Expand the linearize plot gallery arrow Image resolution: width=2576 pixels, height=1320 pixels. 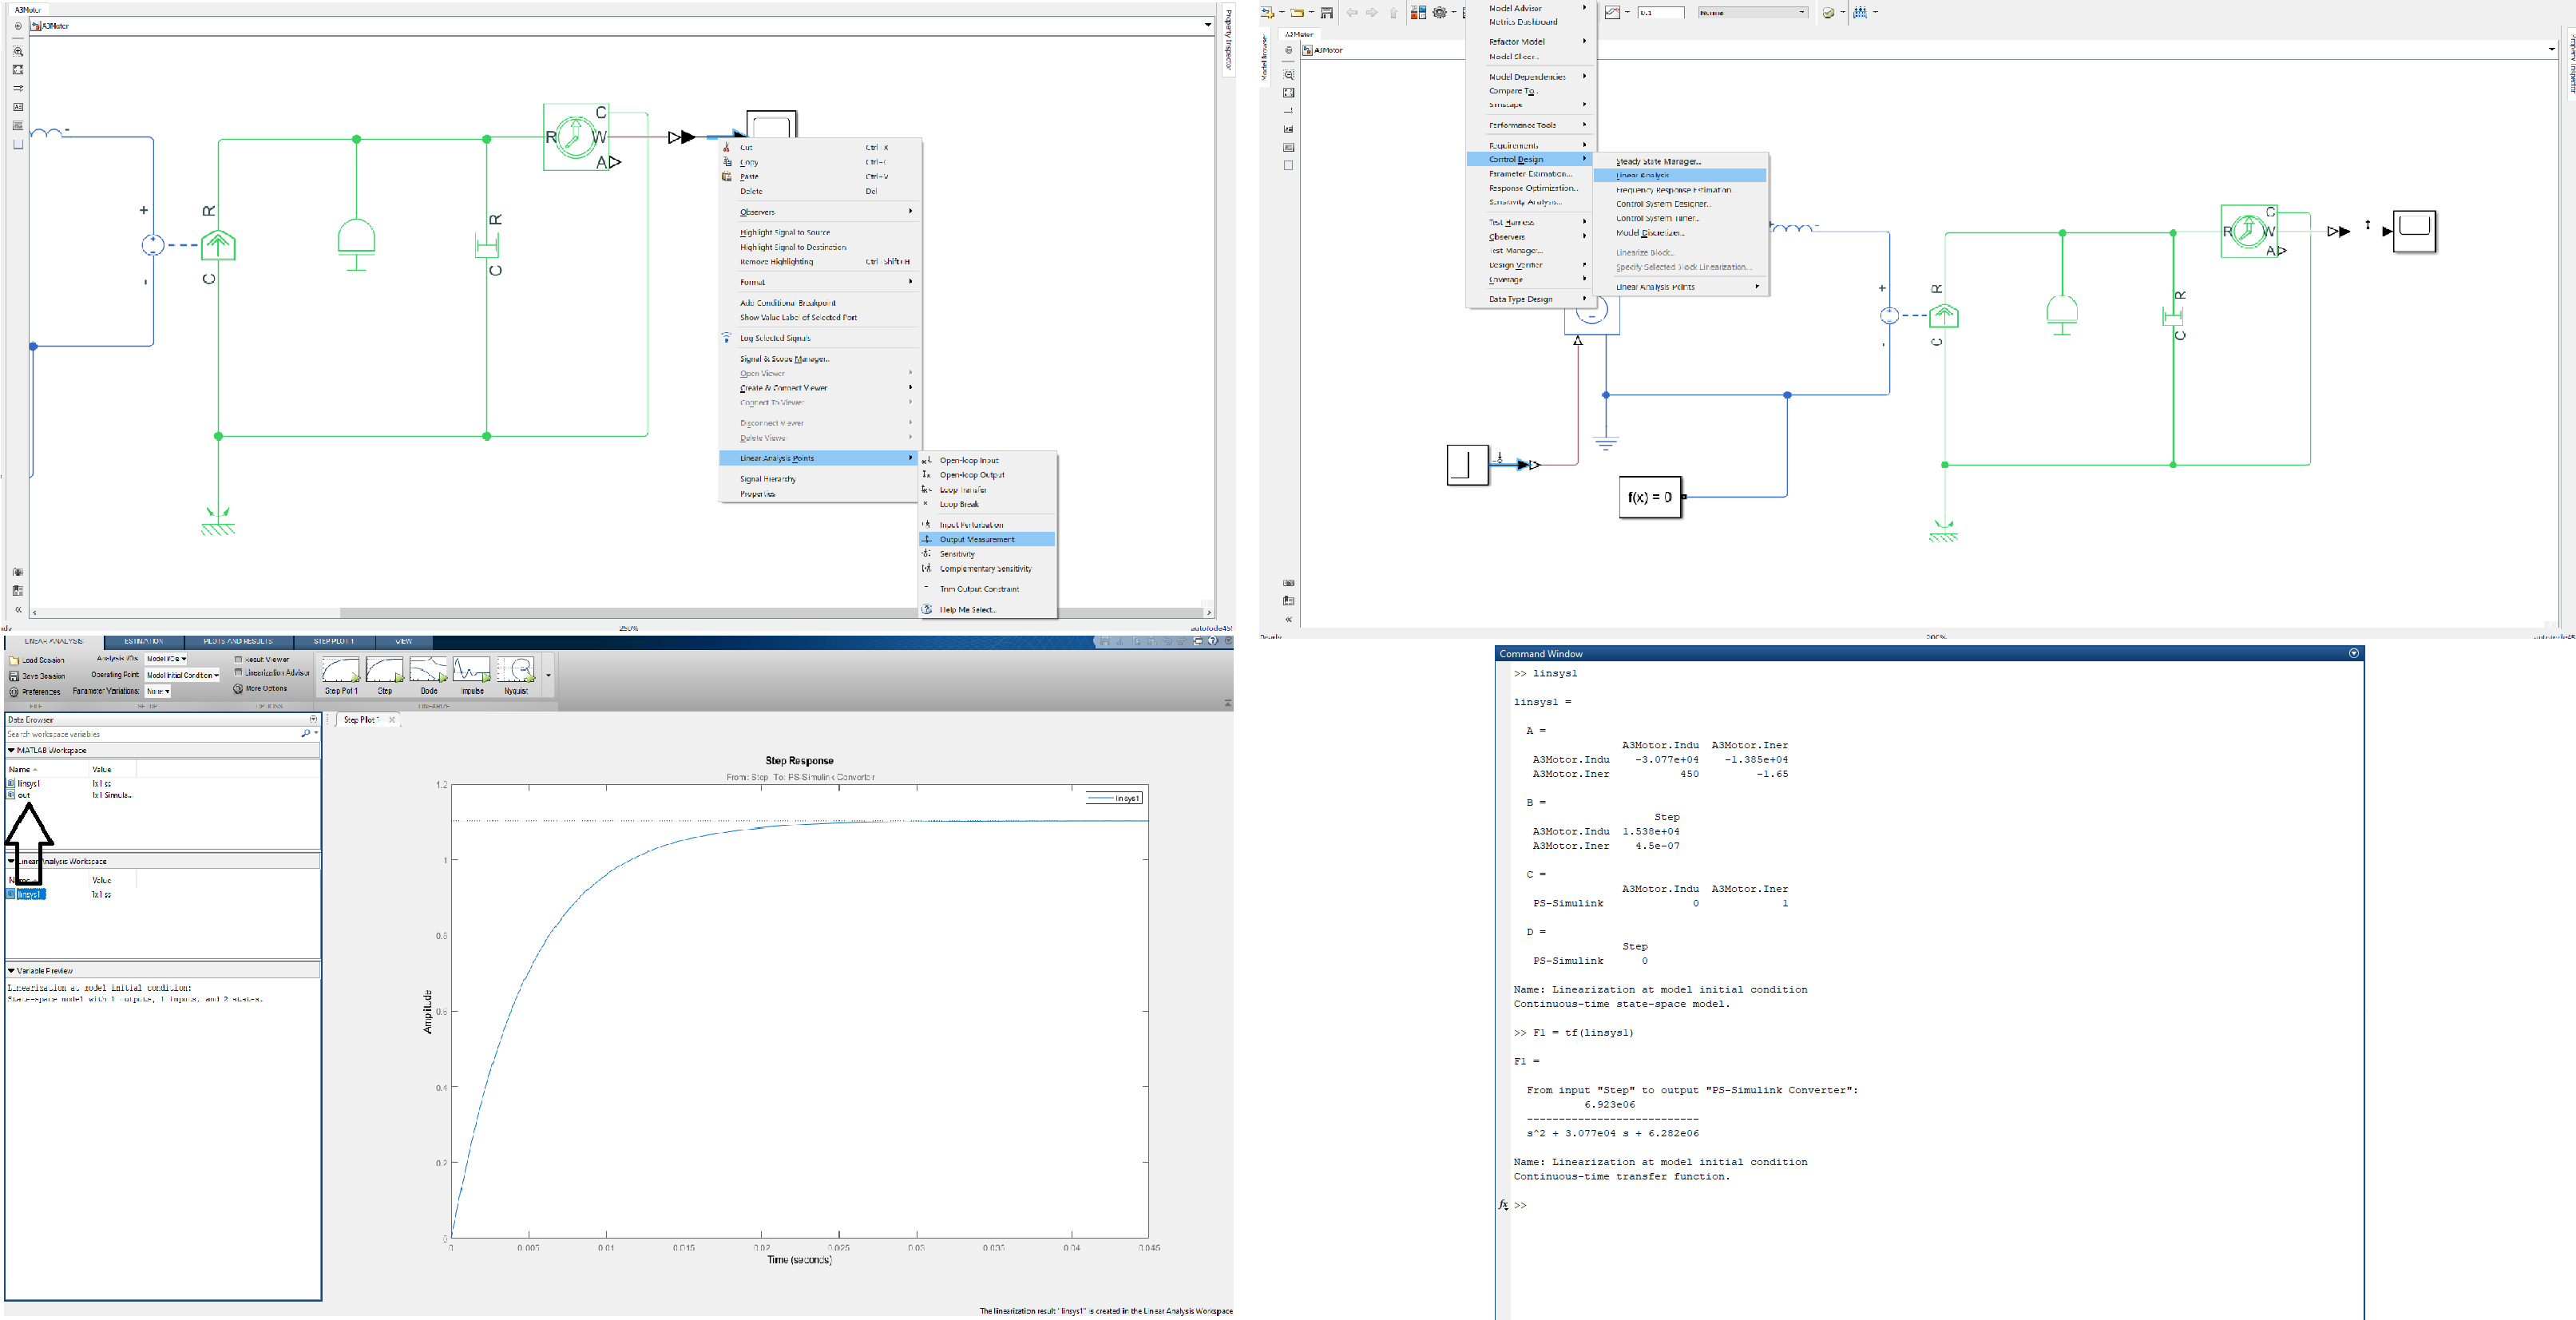(x=548, y=675)
